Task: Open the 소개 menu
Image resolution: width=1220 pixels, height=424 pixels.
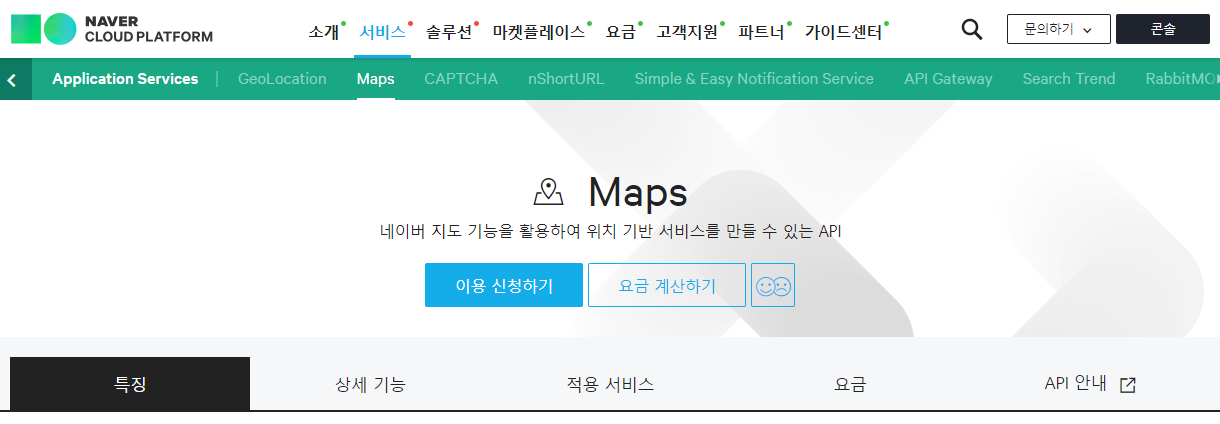Action: coord(324,32)
